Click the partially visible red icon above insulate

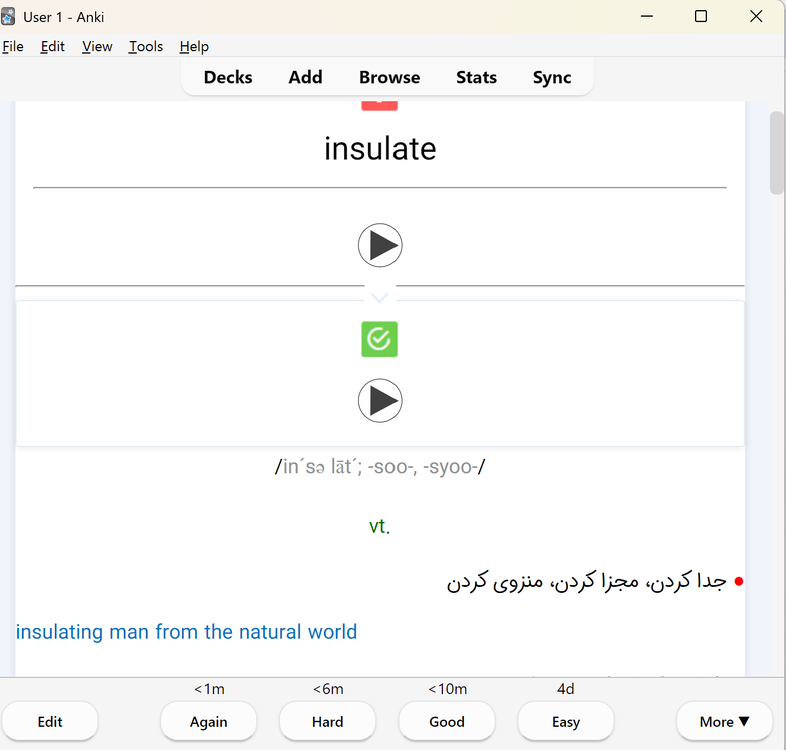pos(379,105)
